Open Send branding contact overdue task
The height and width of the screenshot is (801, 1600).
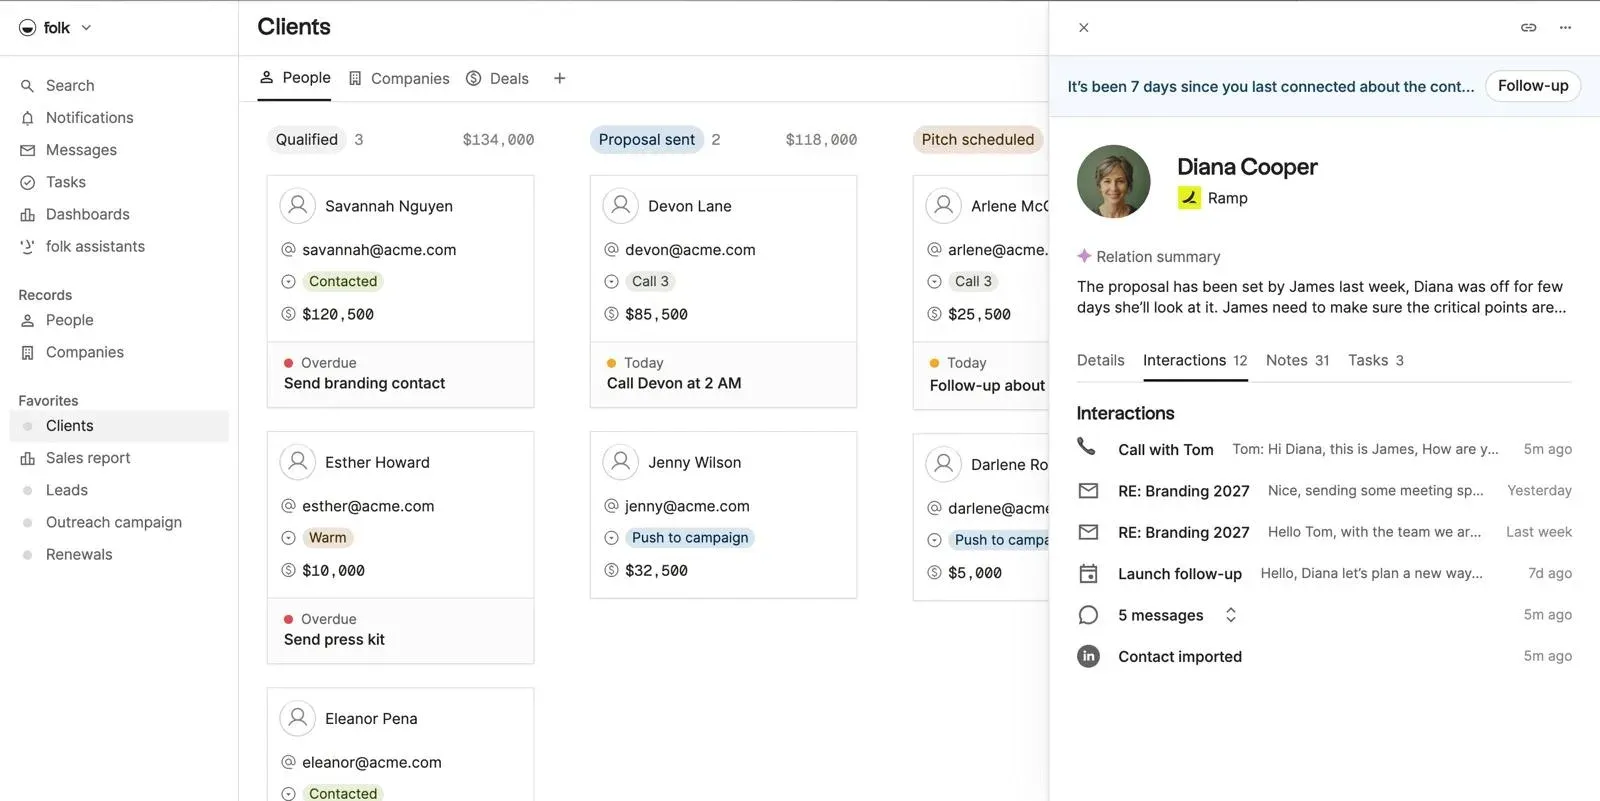coord(400,374)
